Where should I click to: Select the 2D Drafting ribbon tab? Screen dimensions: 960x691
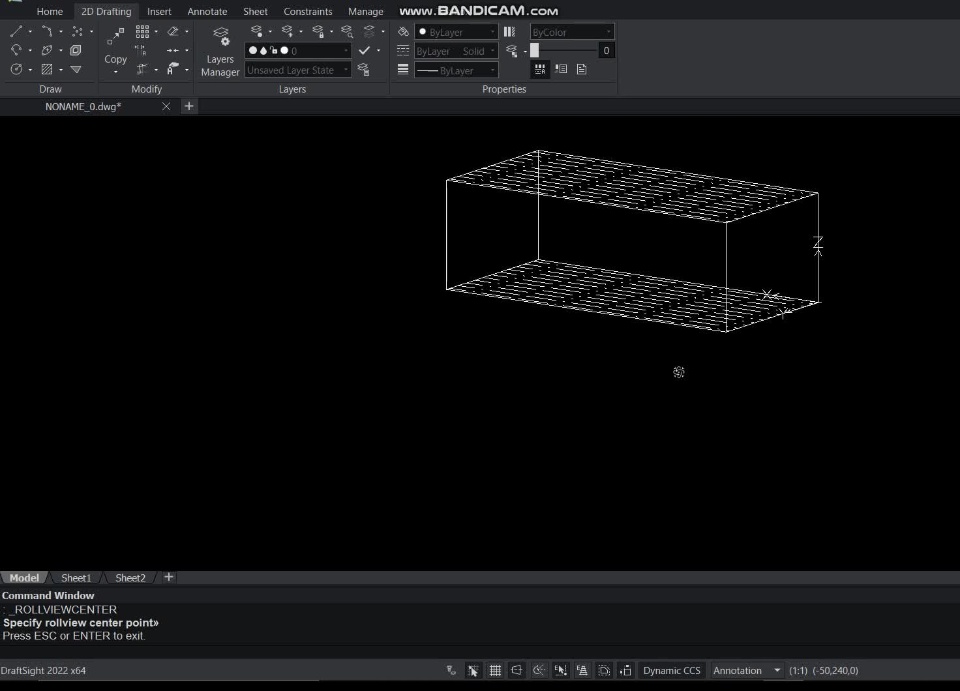(106, 11)
